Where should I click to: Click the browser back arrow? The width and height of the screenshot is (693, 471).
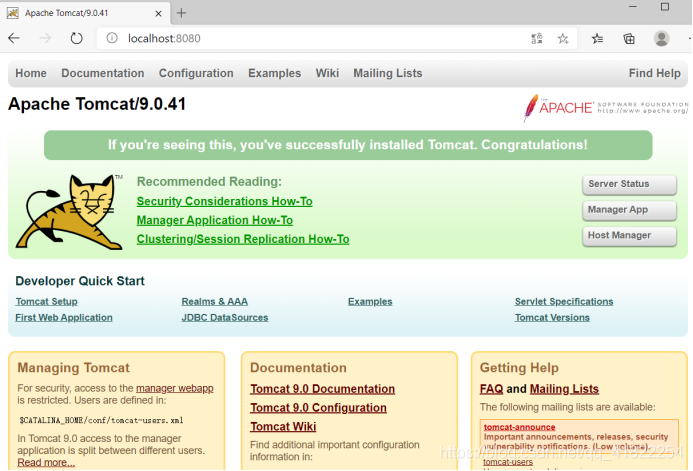[14, 38]
